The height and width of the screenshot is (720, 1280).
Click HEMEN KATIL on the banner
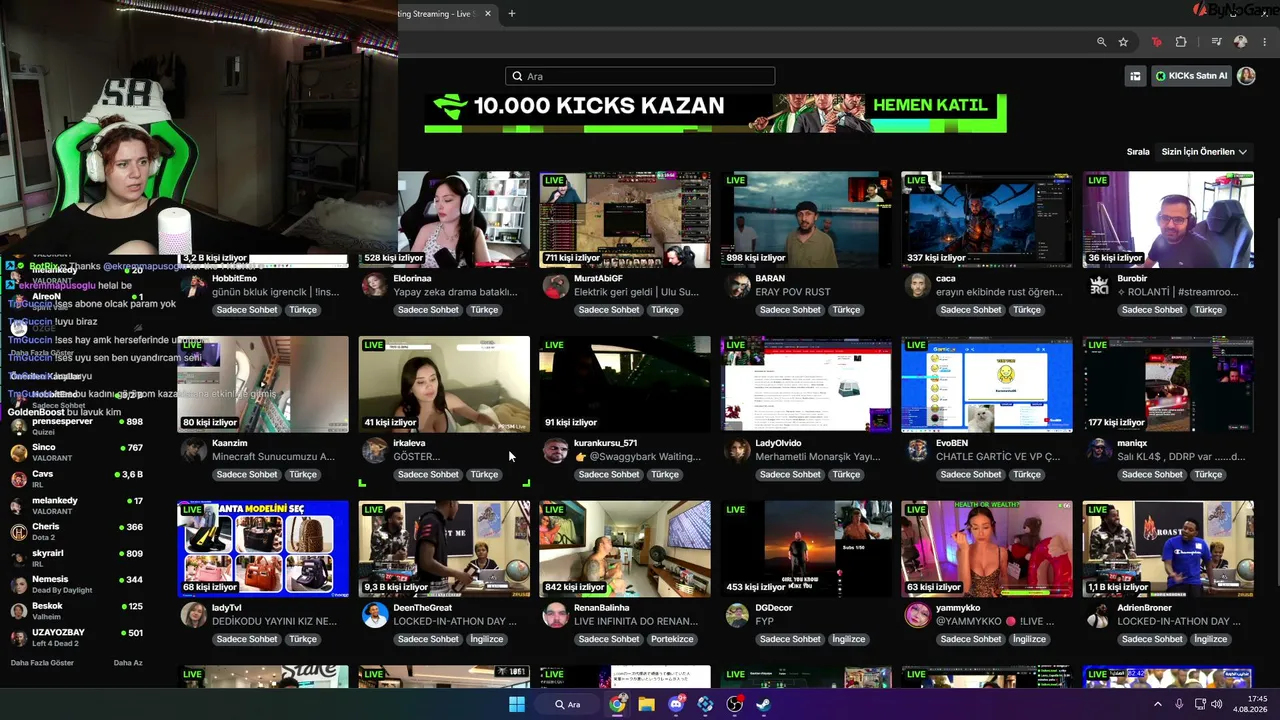point(930,105)
